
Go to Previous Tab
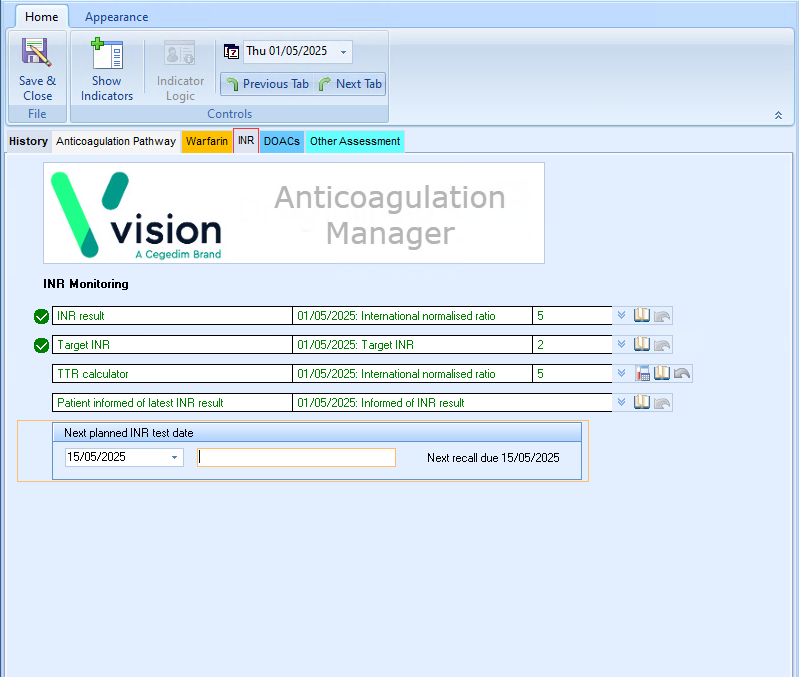point(268,84)
